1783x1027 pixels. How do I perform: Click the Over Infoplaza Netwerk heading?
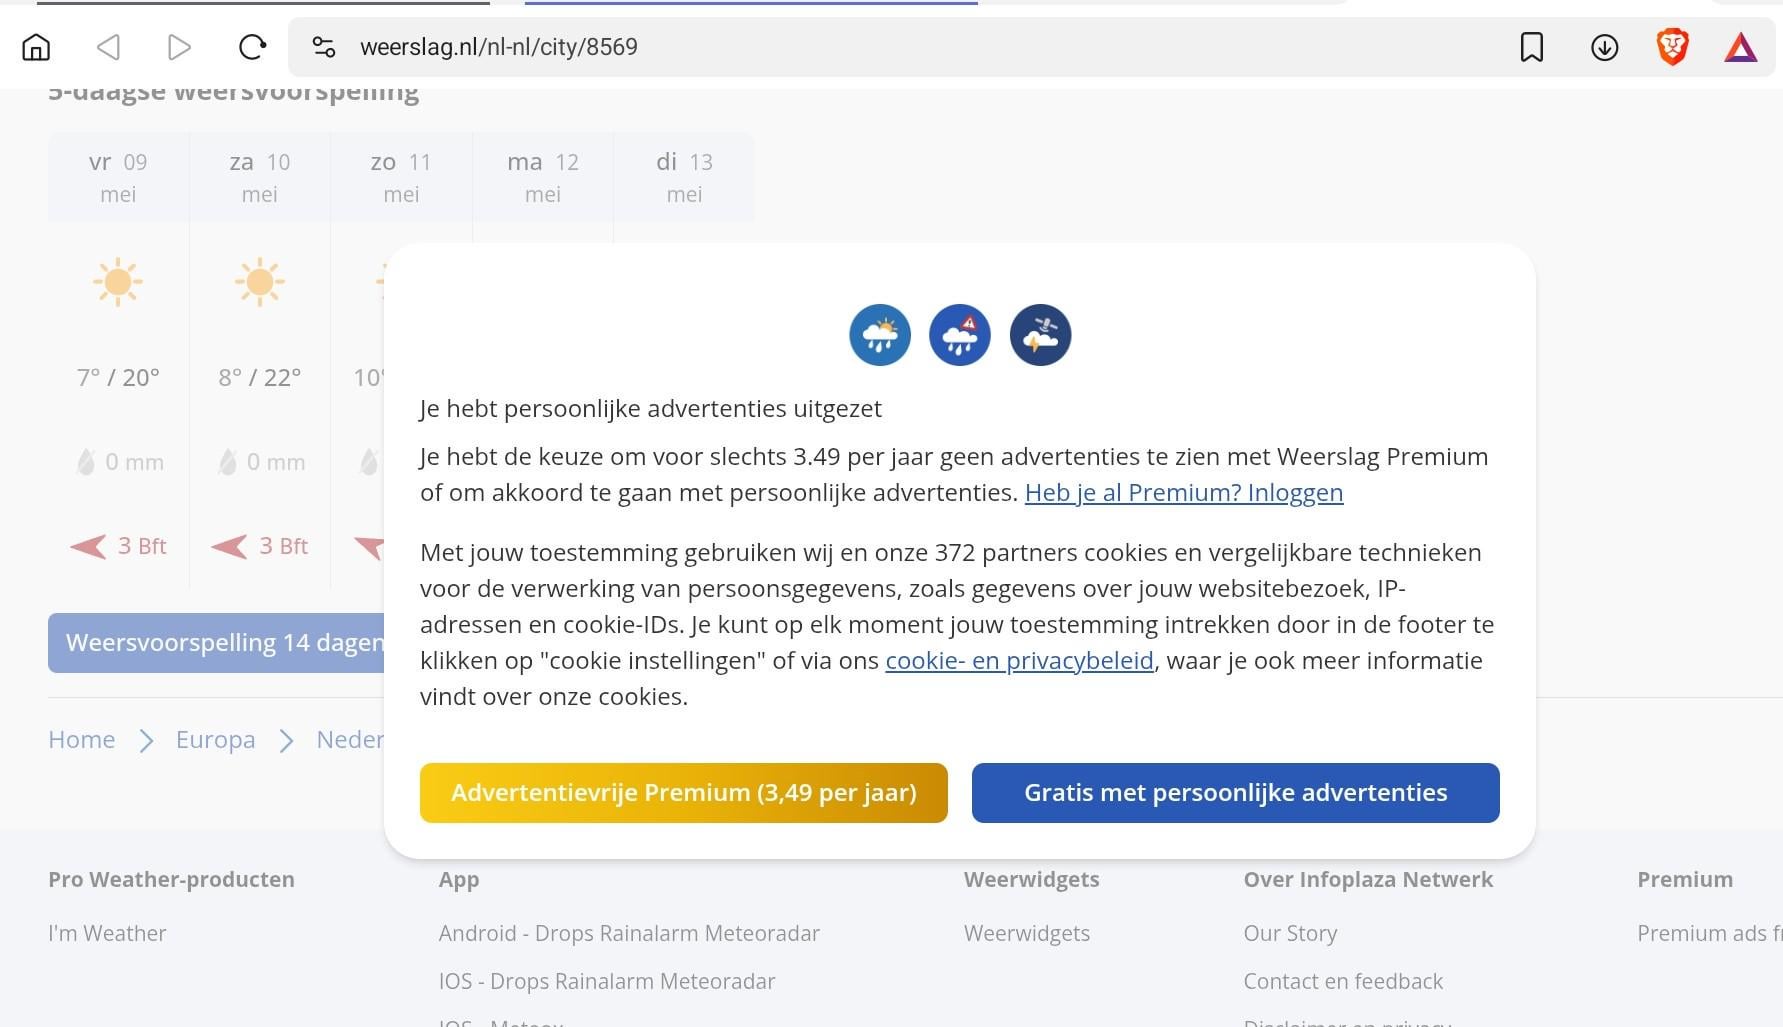coord(1368,880)
